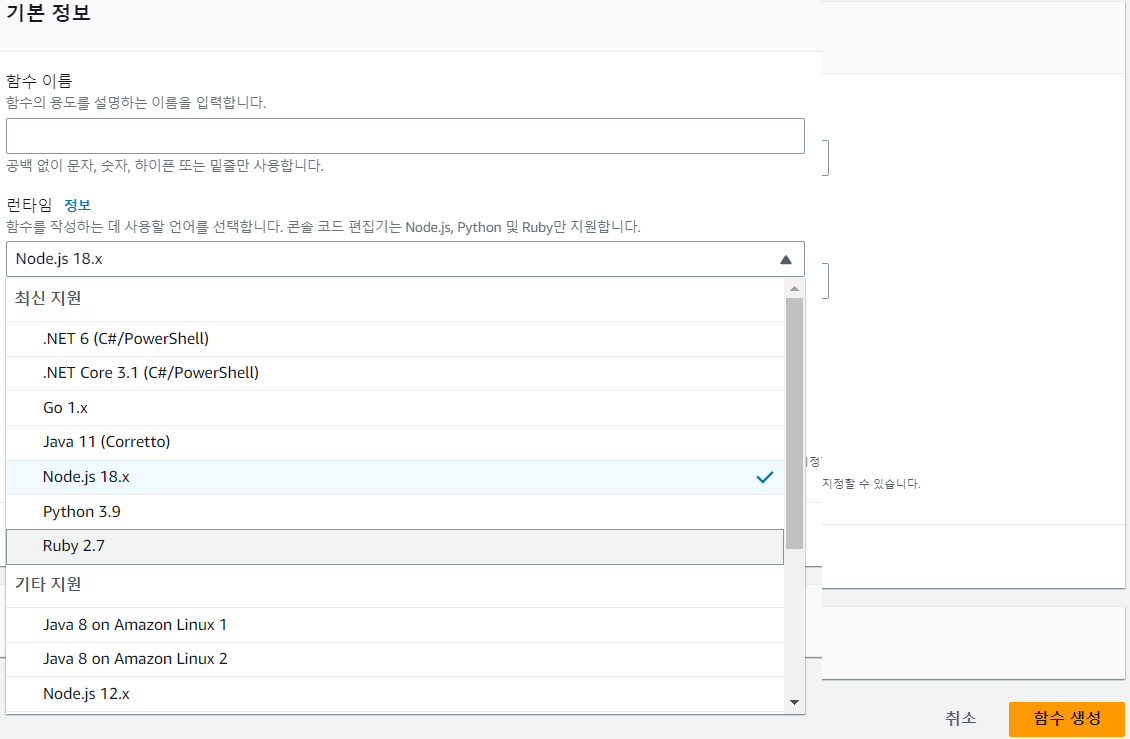The width and height of the screenshot is (1130, 739).
Task: Select the checked Node.js 18.x option
Action: [x=395, y=477]
